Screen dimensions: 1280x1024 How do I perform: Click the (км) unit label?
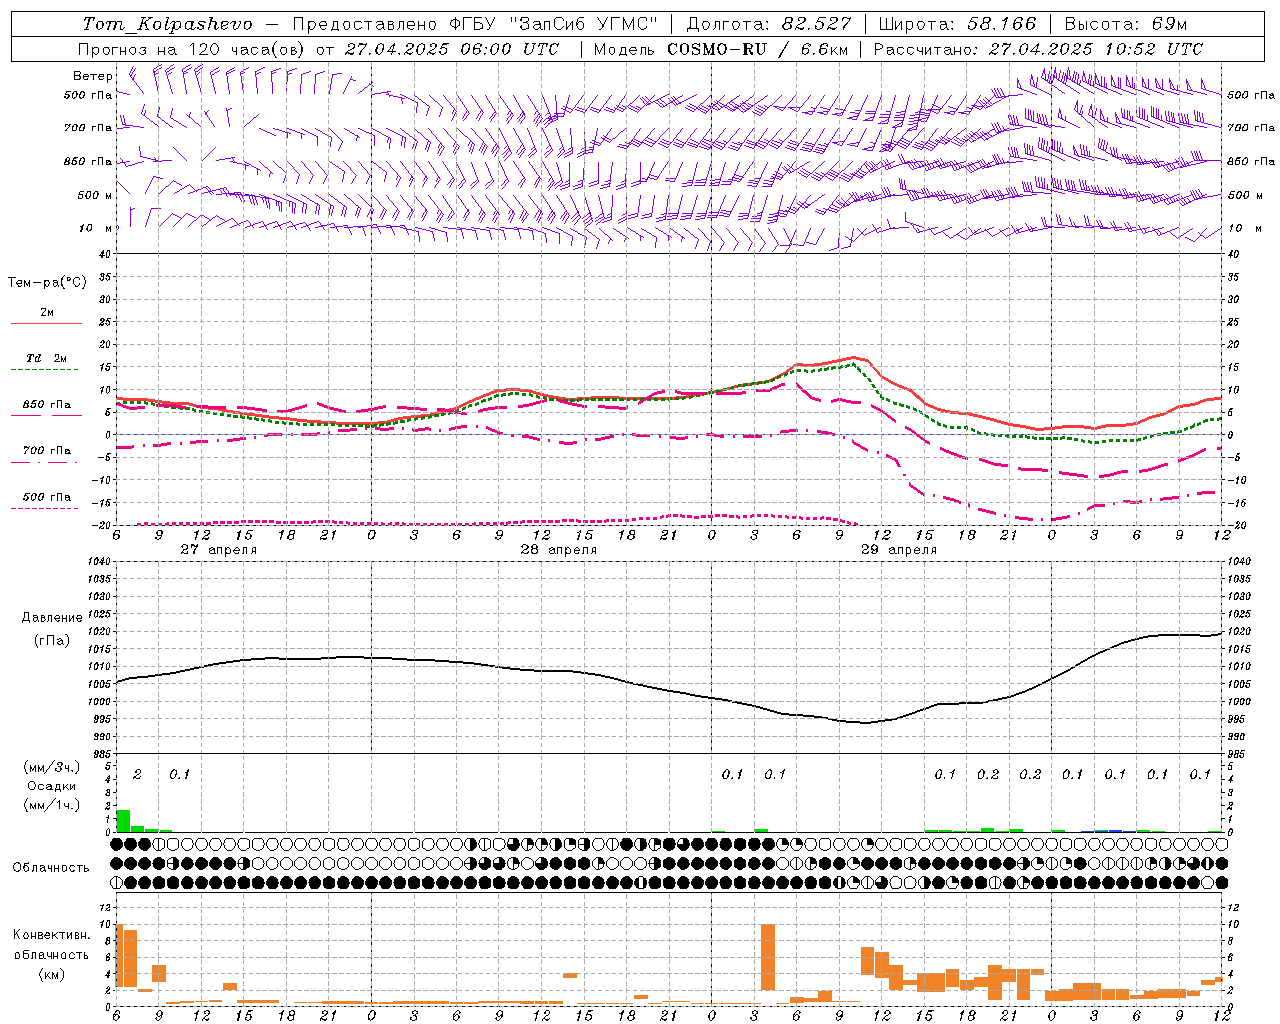pyautogui.click(x=52, y=973)
